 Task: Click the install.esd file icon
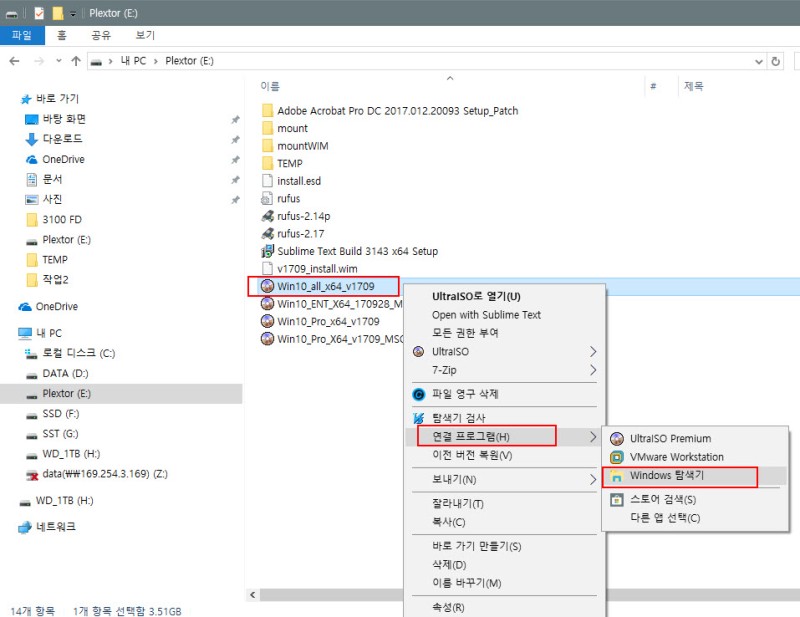click(x=267, y=181)
